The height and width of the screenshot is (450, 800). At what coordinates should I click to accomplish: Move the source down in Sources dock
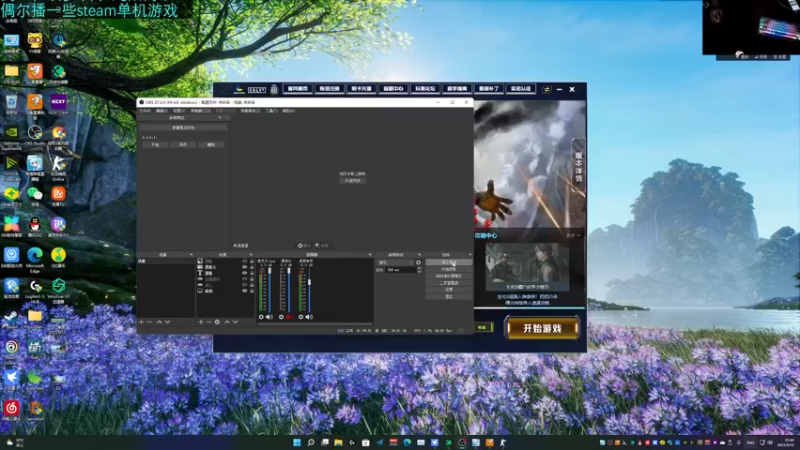click(235, 322)
